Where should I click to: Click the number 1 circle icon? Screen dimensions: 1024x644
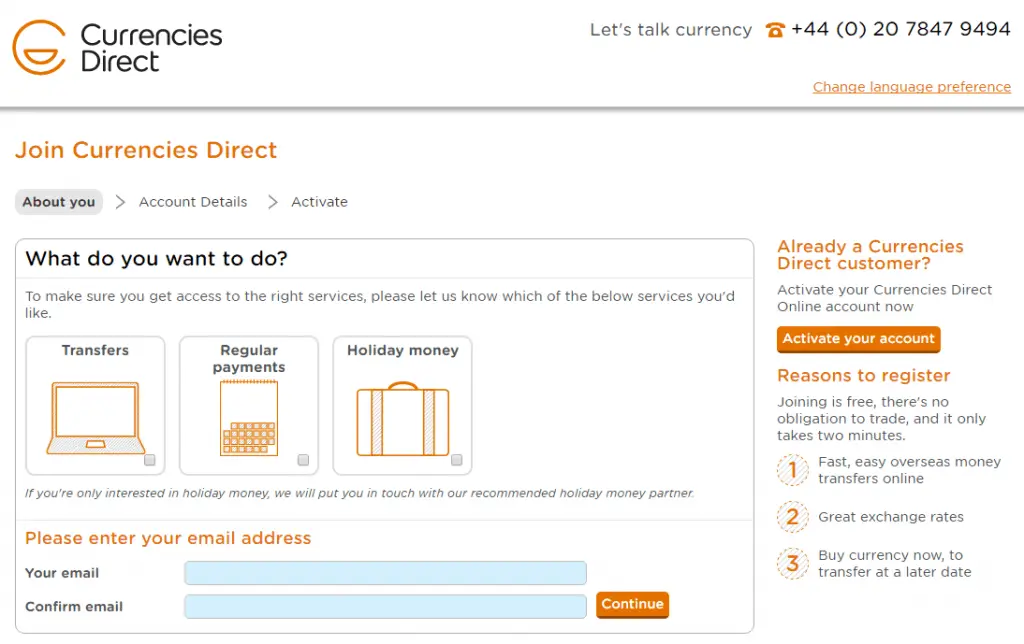click(793, 470)
